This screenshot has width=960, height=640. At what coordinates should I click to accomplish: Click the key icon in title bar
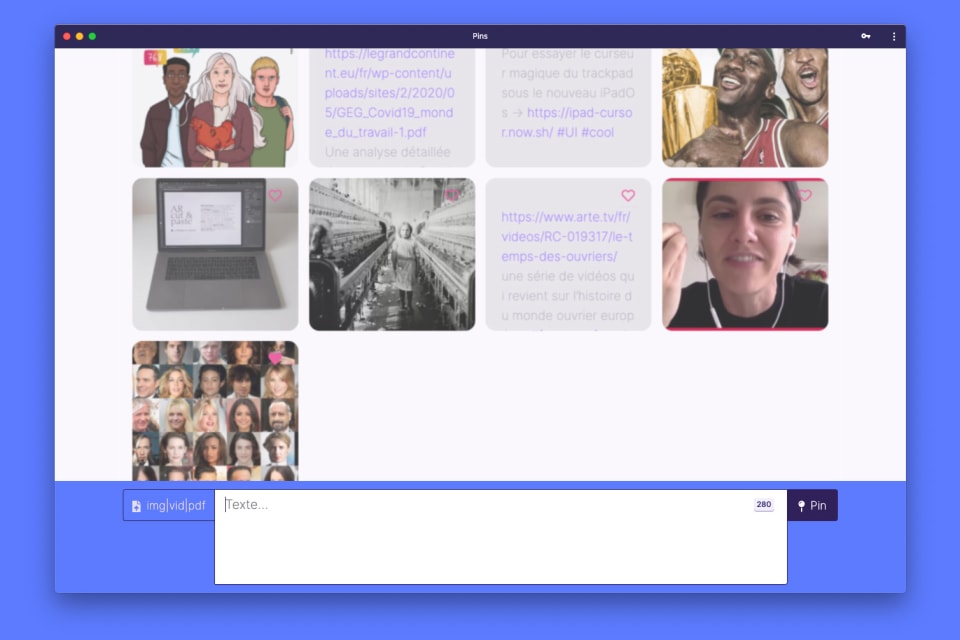(x=865, y=36)
